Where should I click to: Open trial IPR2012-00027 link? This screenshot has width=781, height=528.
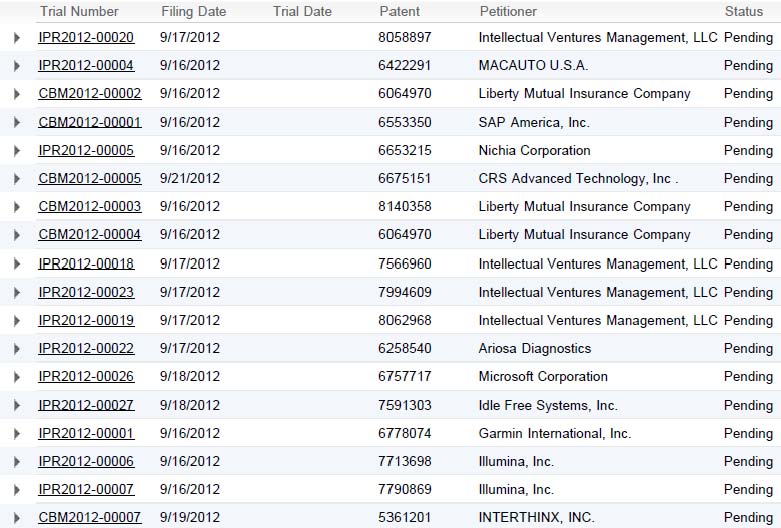[x=86, y=405]
